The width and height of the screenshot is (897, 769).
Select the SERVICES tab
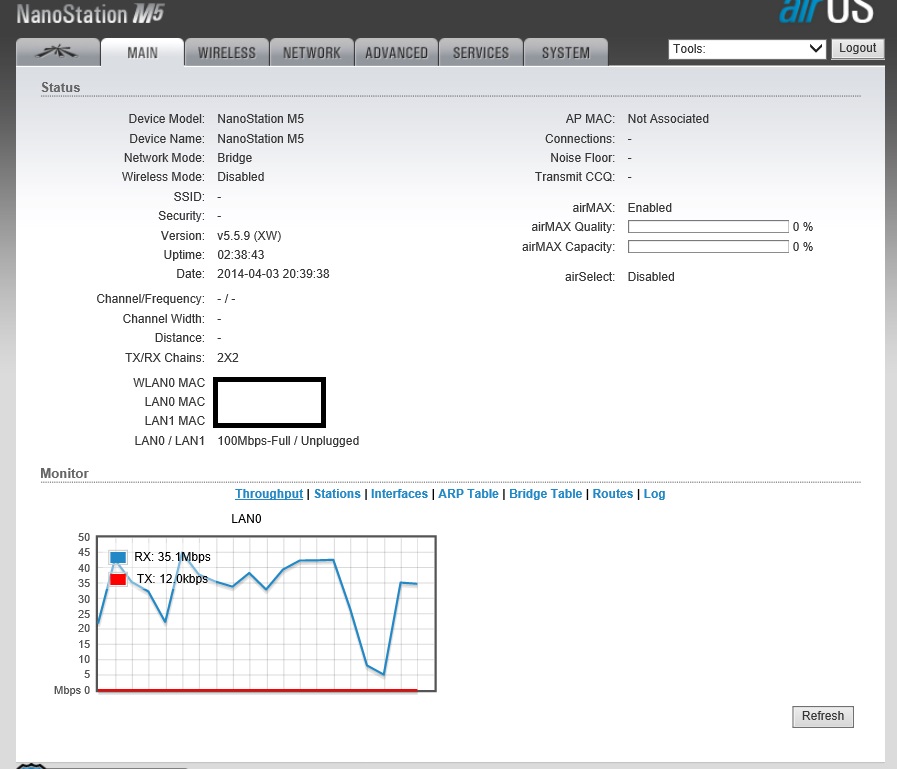(481, 53)
